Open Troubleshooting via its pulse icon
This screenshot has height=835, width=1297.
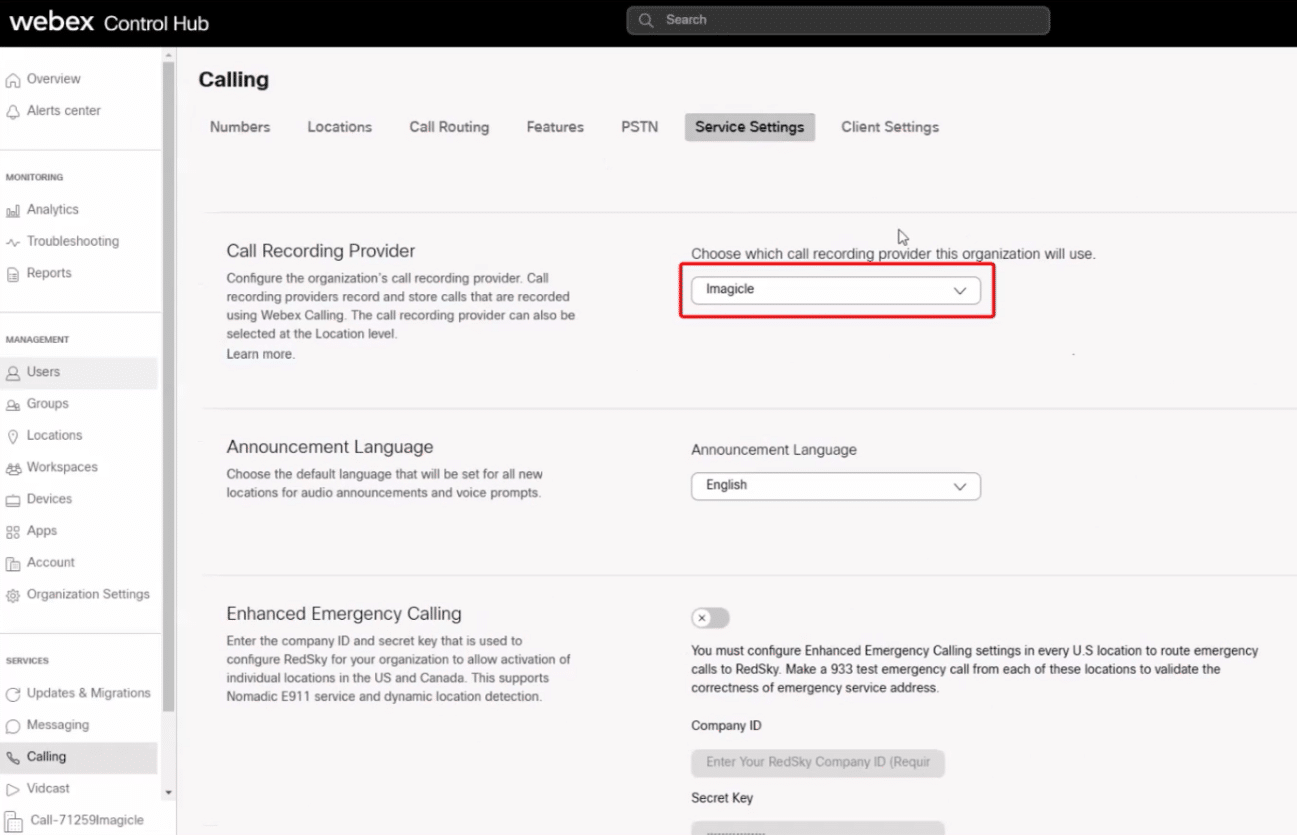[13, 242]
